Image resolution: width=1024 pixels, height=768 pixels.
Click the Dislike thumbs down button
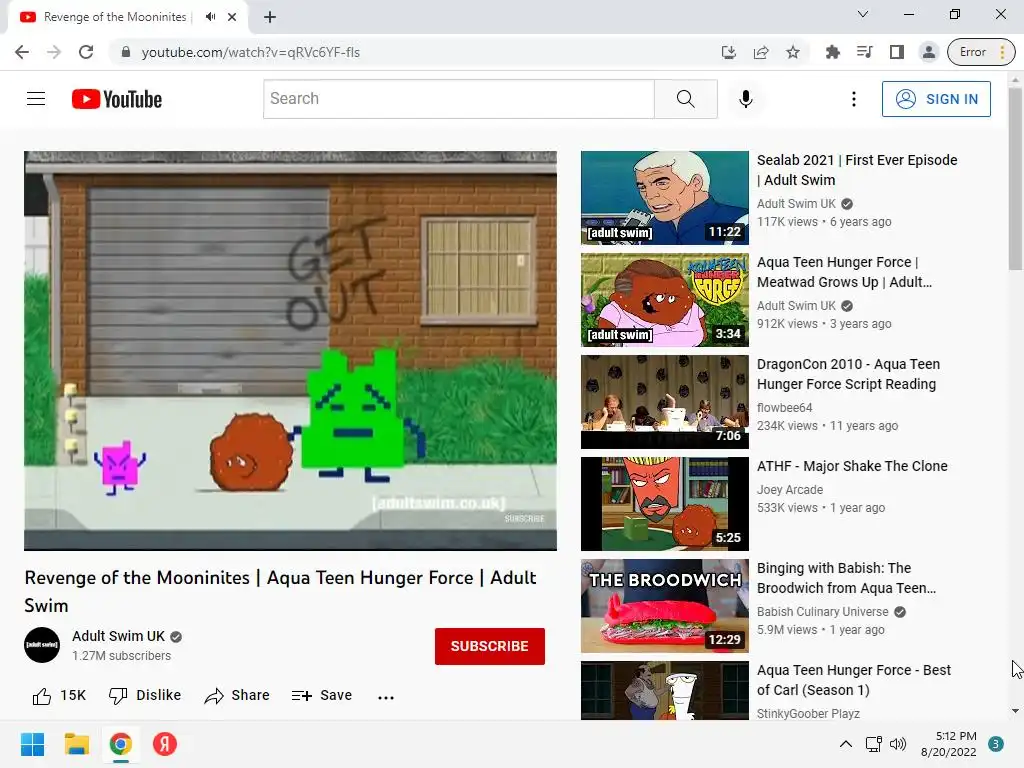click(x=145, y=696)
